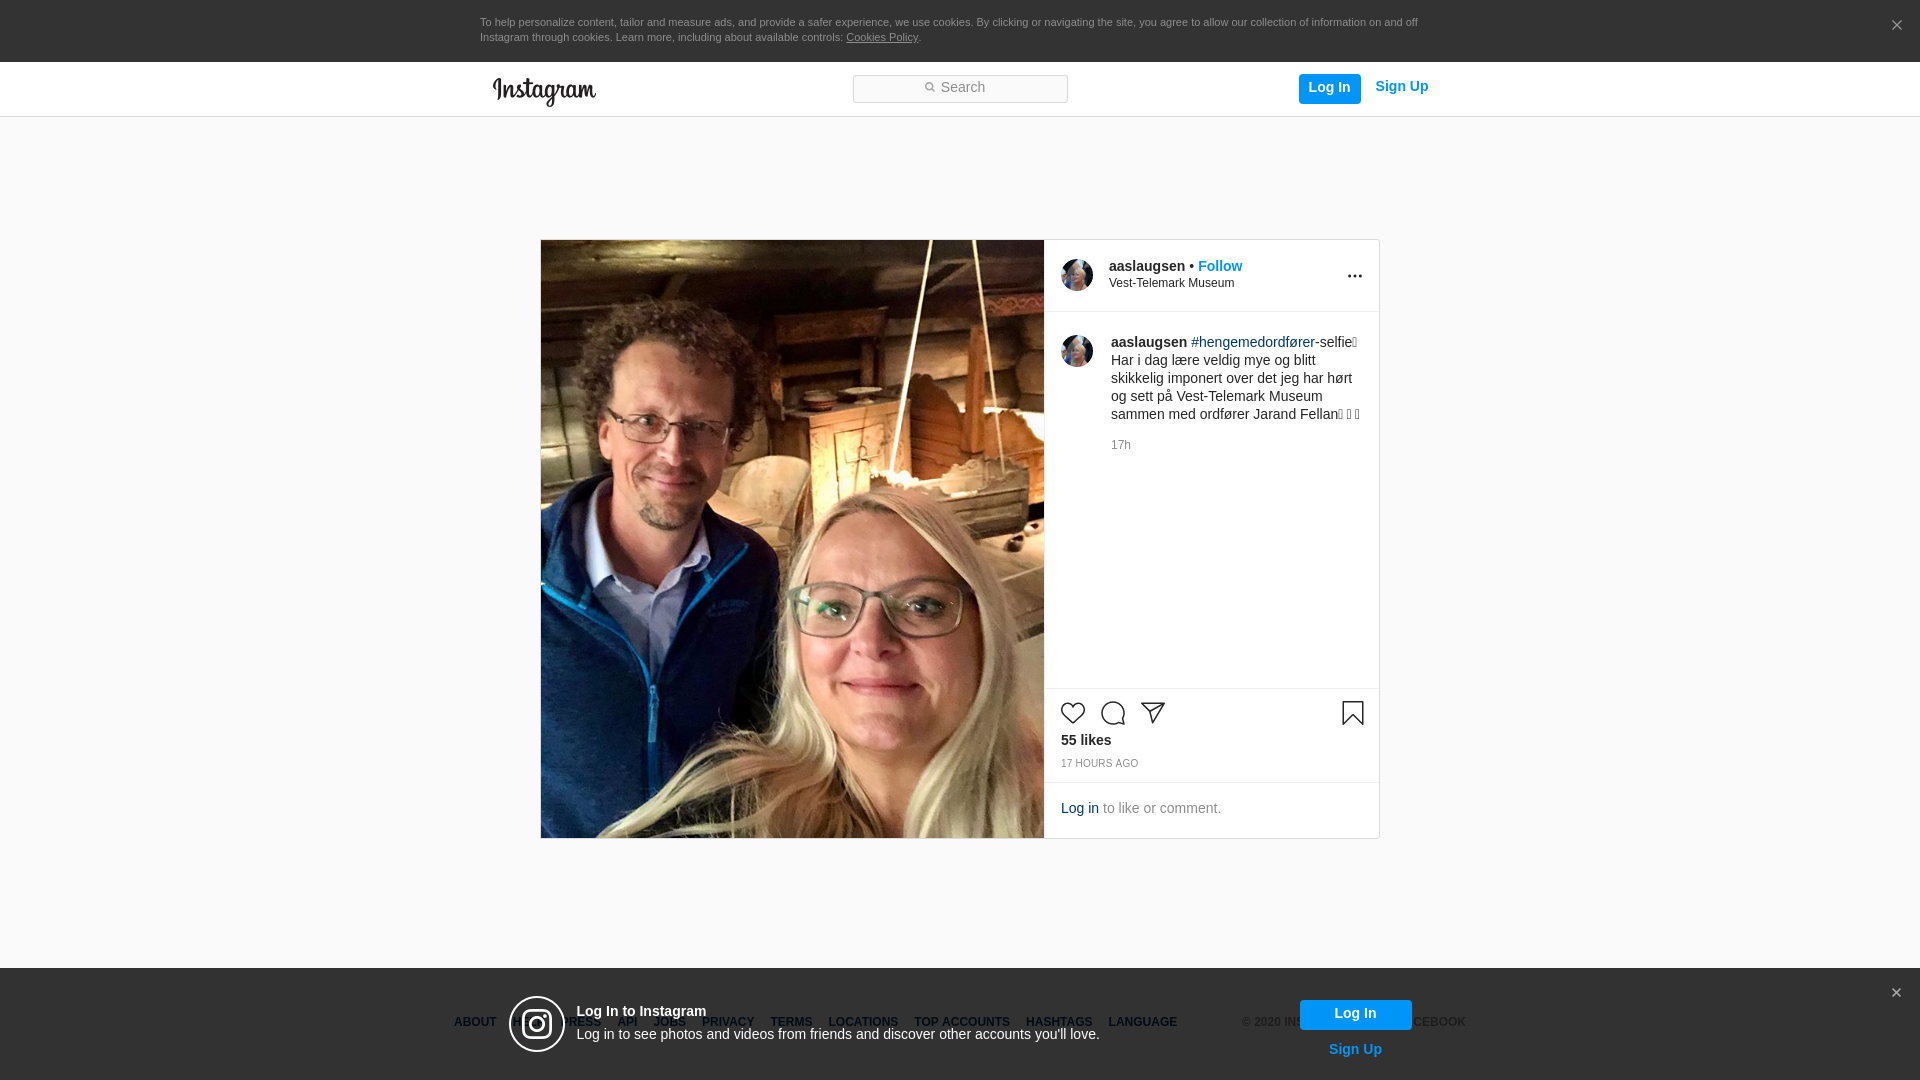
Task: Open the Cookies Policy link
Action: click(881, 37)
